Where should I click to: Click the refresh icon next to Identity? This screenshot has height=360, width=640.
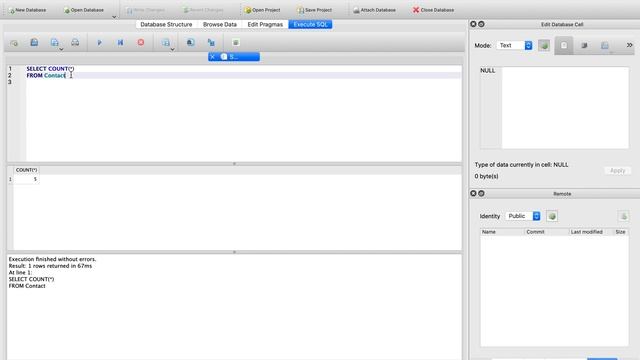pos(552,216)
